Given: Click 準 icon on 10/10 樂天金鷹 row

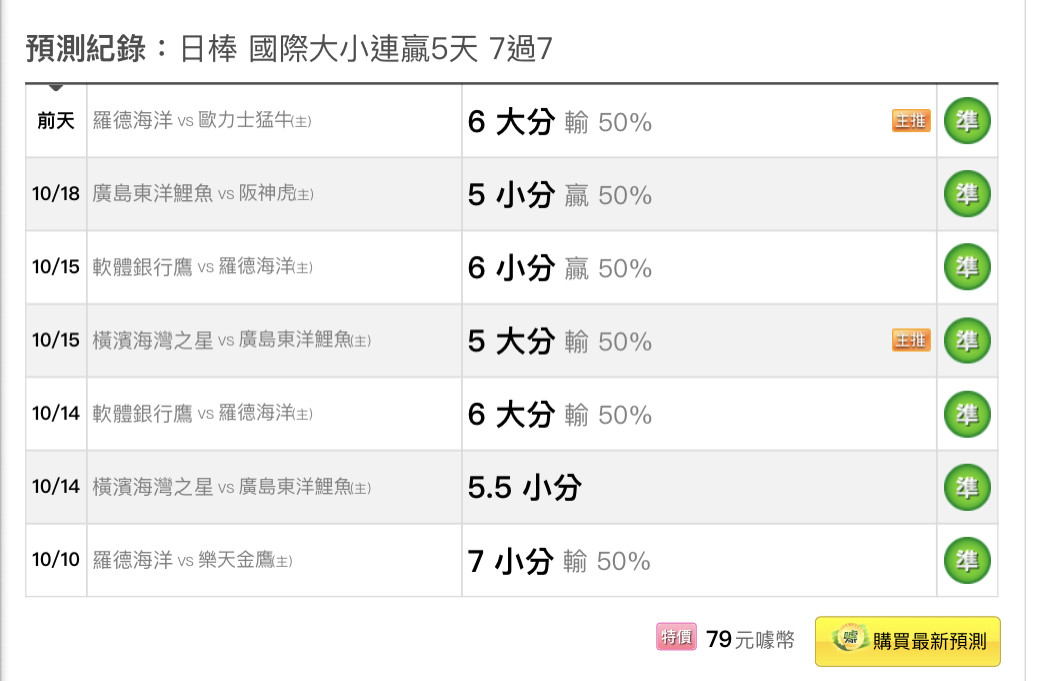Looking at the screenshot, I should click(x=967, y=560).
